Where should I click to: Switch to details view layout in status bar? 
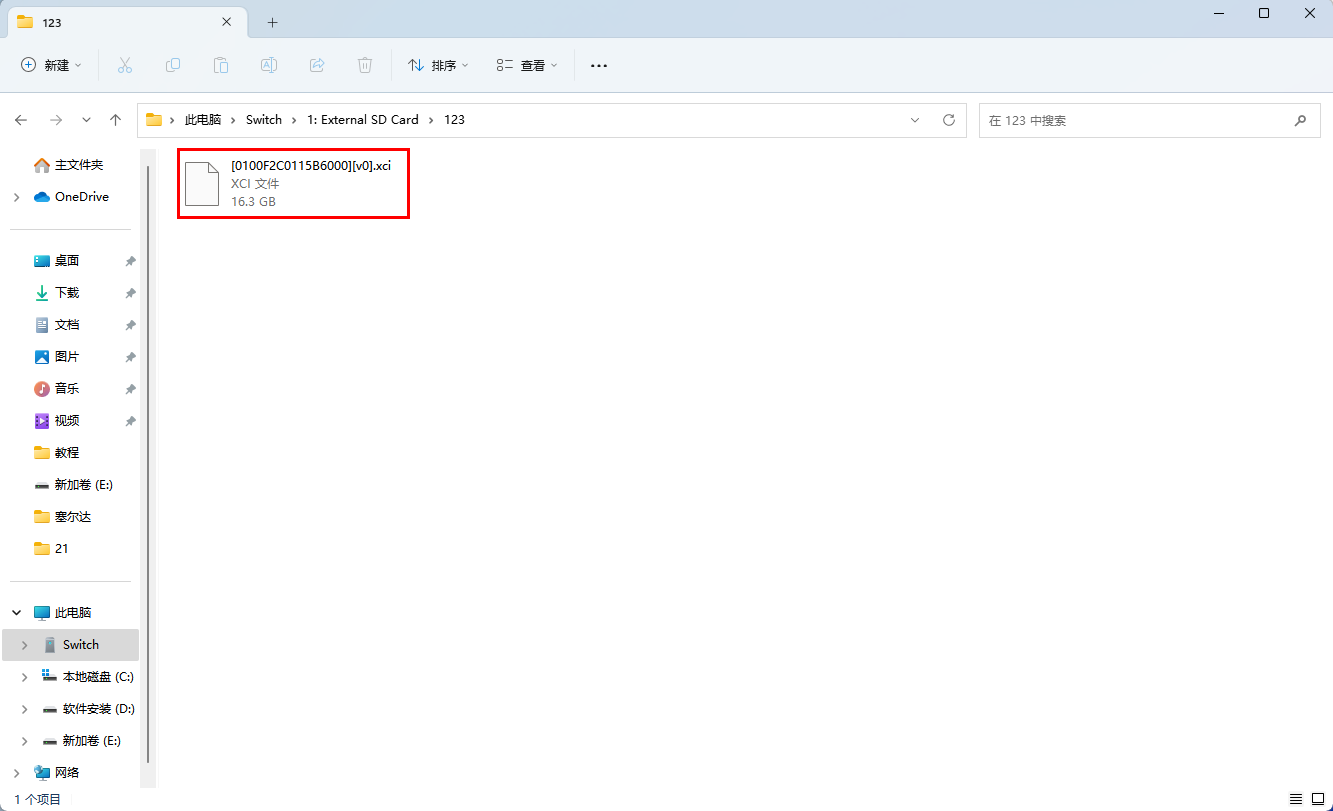(1296, 799)
